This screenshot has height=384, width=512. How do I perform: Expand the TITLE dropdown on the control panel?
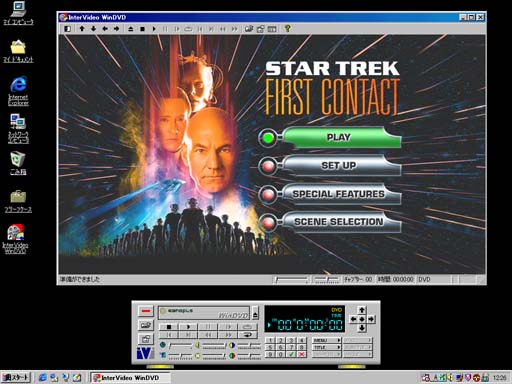[x=327, y=347]
